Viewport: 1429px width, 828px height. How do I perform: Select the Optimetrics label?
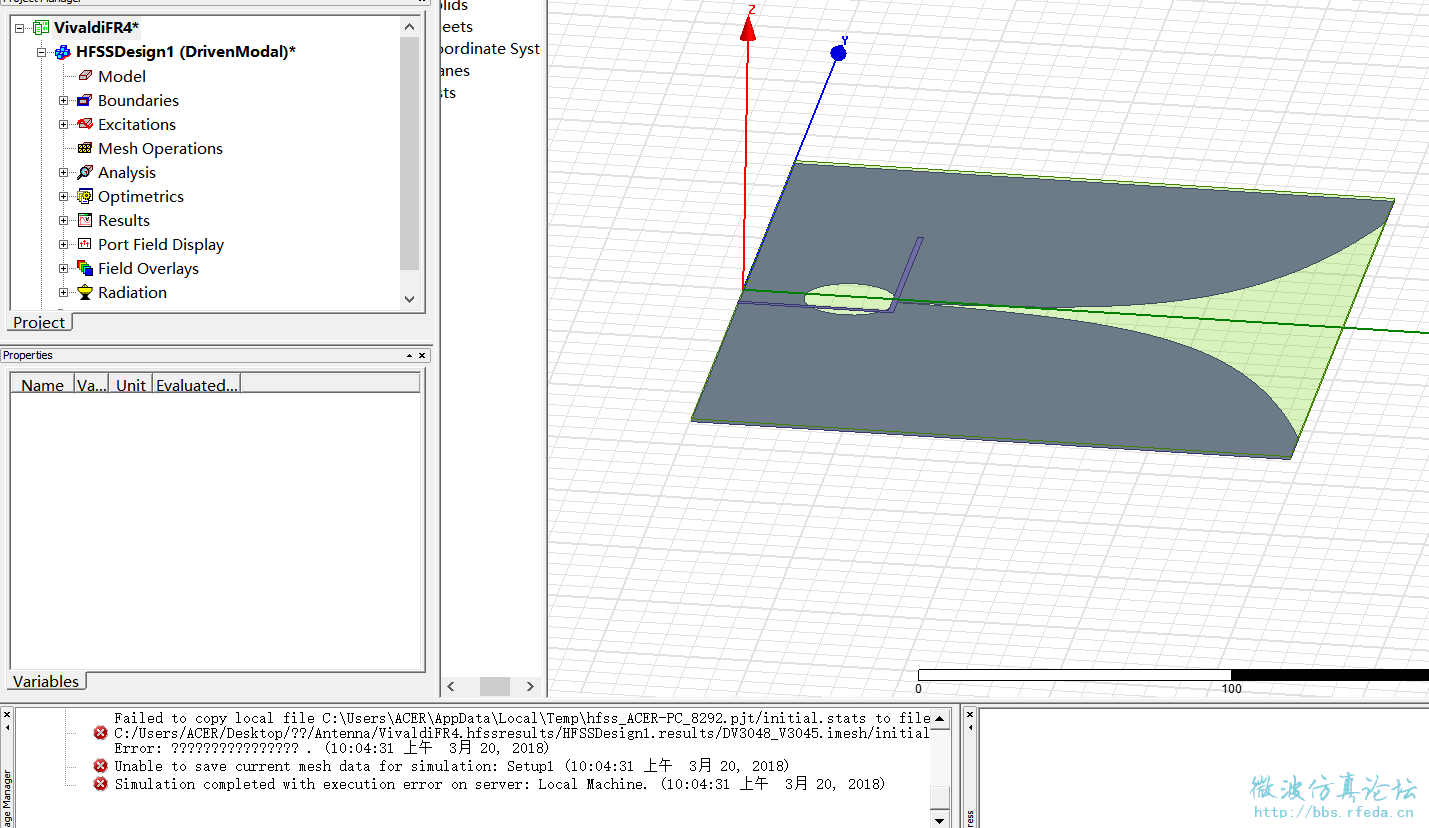point(141,196)
